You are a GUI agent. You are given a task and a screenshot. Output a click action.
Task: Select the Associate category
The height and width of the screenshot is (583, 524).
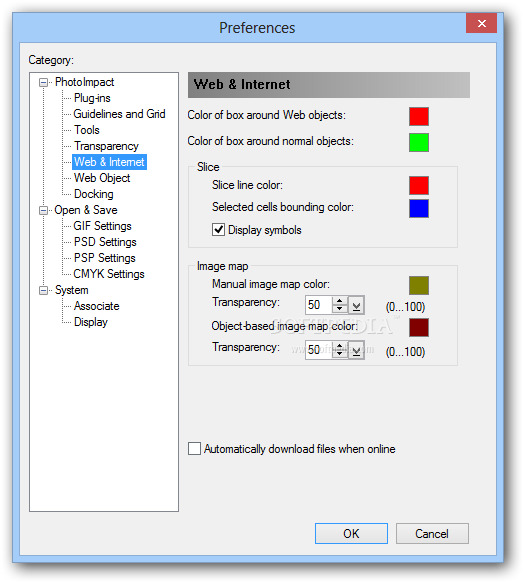pyautogui.click(x=97, y=306)
